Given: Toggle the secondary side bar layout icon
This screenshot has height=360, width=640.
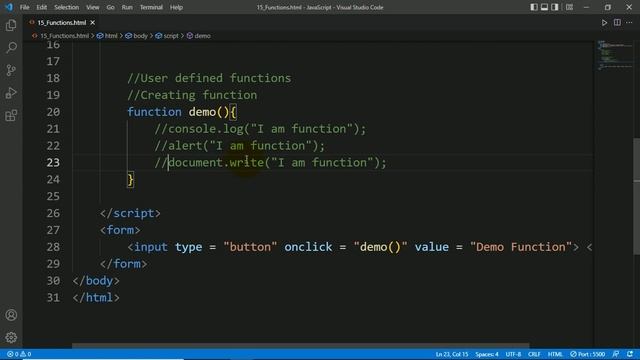Looking at the screenshot, I should click(x=555, y=7).
